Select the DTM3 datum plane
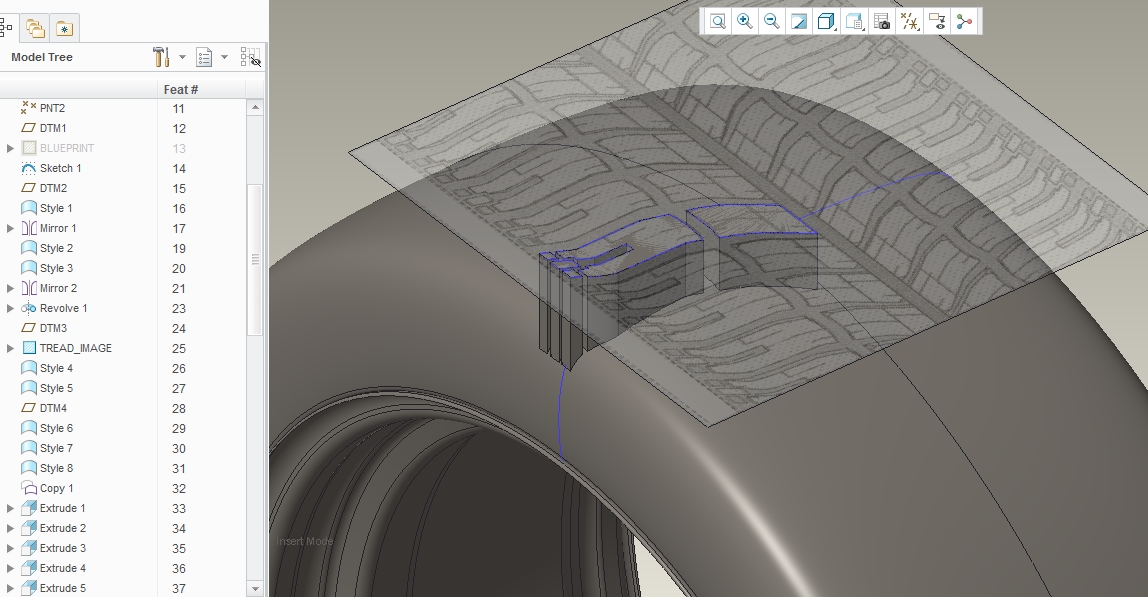The width and height of the screenshot is (1148, 597). click(x=53, y=328)
